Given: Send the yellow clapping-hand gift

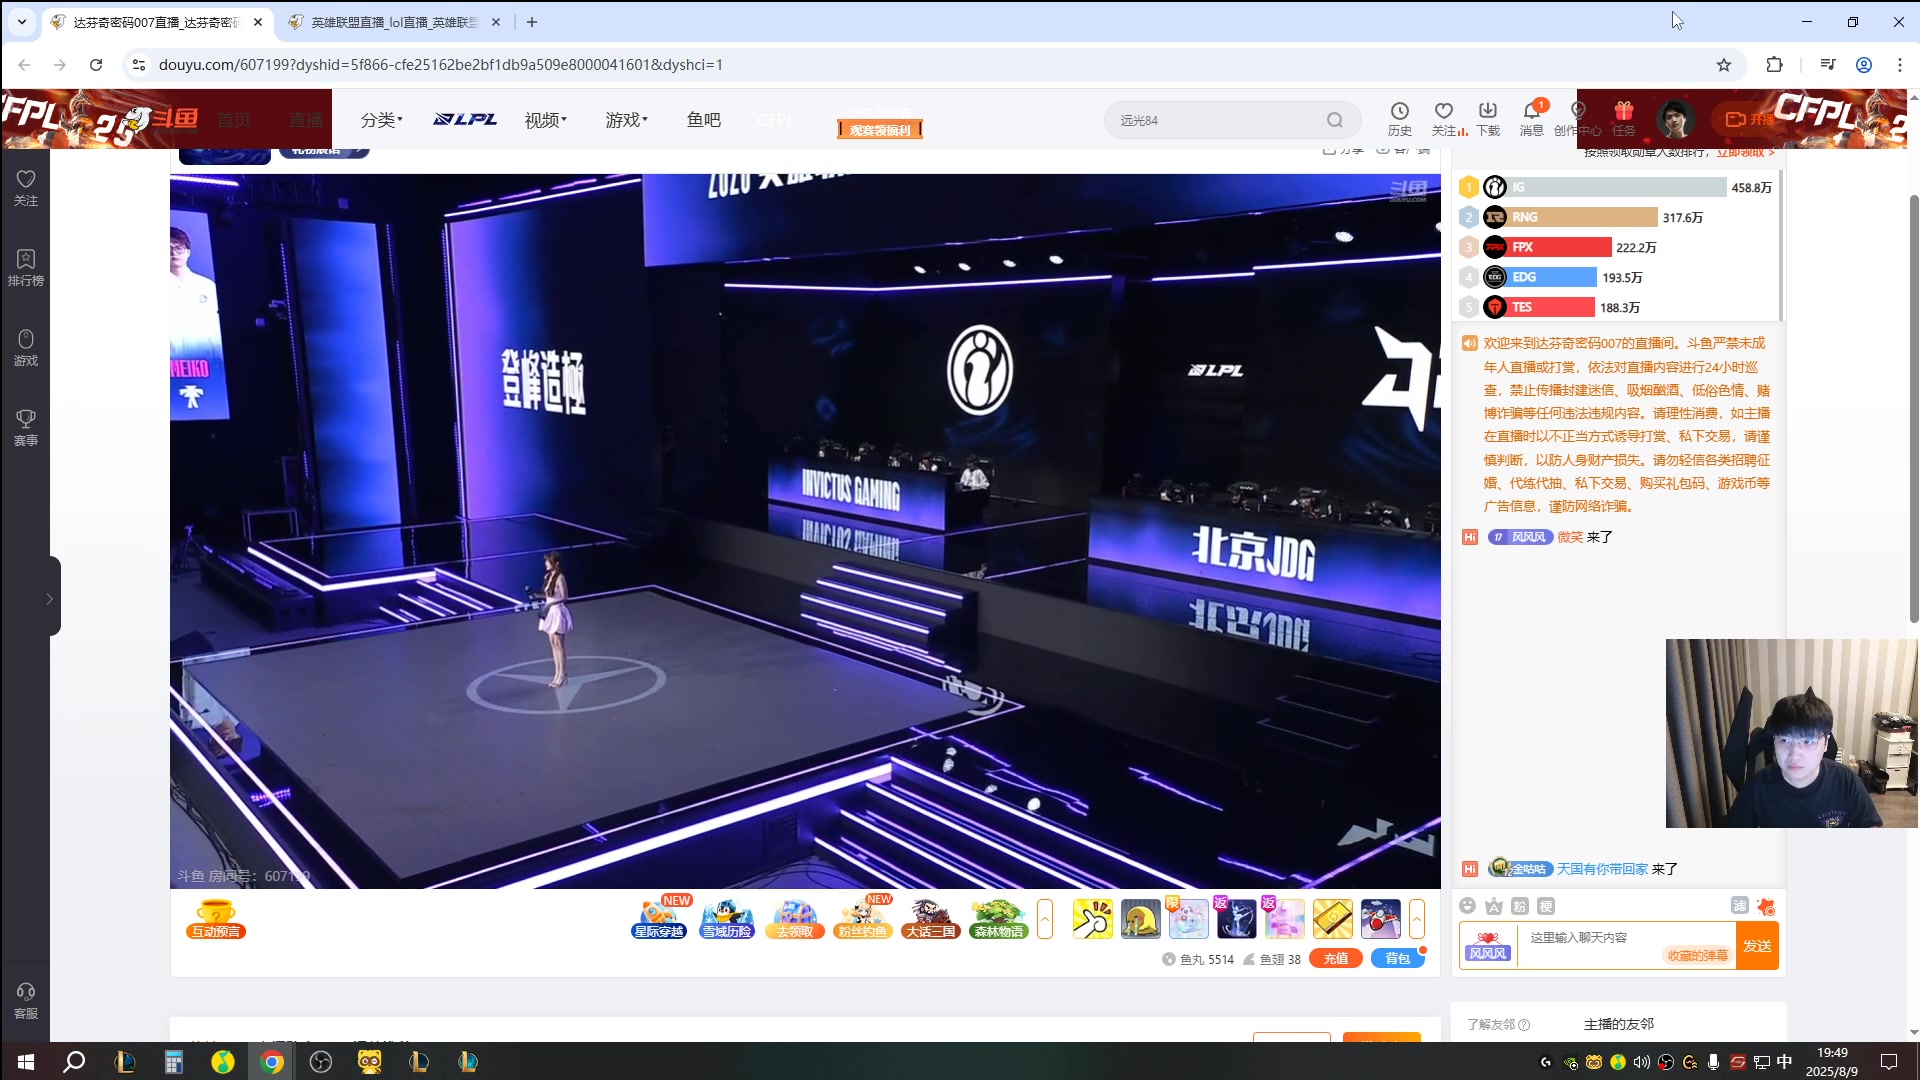Looking at the screenshot, I should click(x=1092, y=919).
